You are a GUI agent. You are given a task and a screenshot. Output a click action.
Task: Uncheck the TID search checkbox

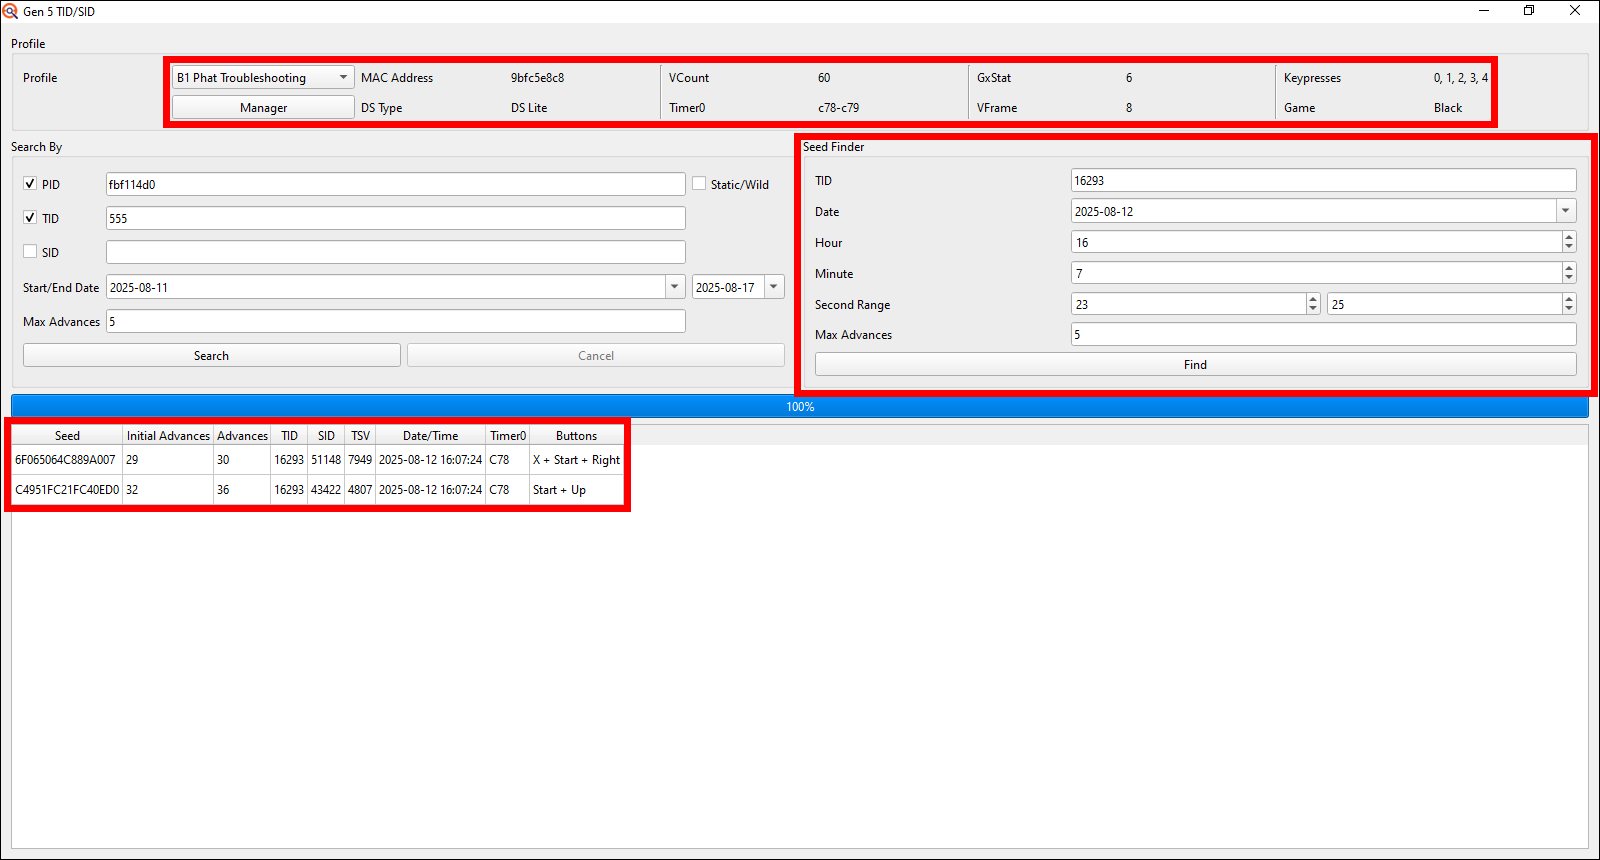[30, 218]
